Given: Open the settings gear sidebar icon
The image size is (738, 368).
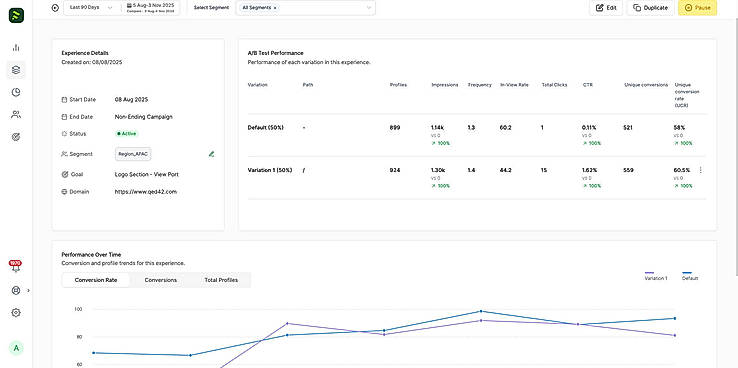Looking at the screenshot, I should [16, 312].
